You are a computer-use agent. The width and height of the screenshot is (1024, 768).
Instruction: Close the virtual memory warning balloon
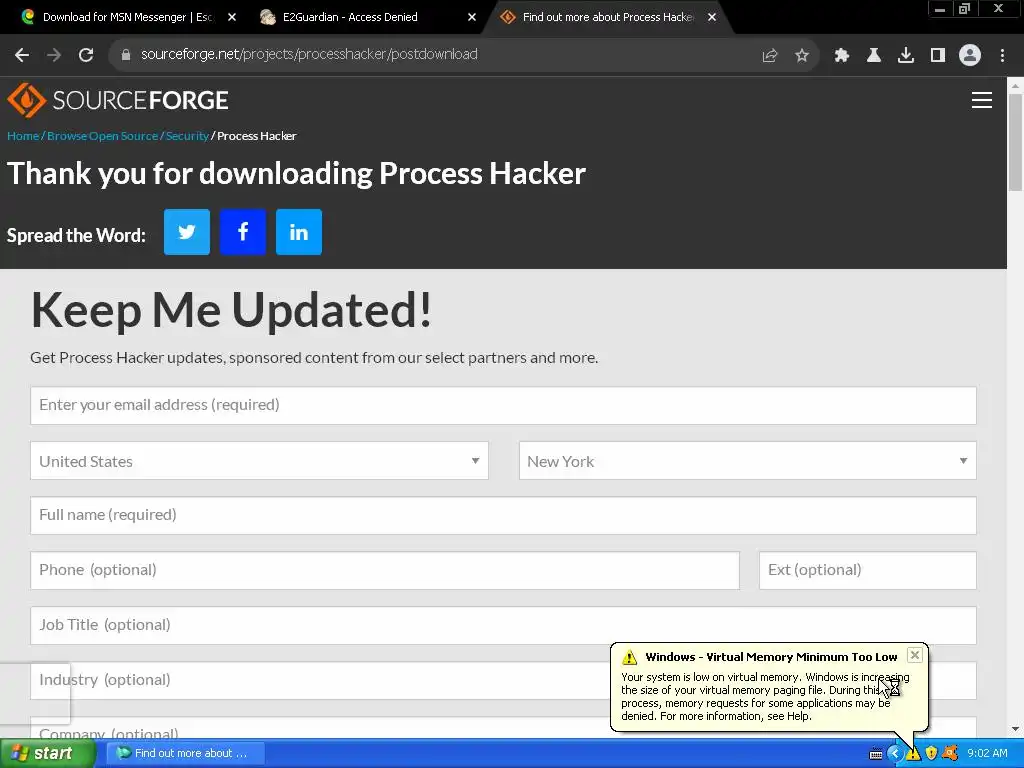coord(915,655)
